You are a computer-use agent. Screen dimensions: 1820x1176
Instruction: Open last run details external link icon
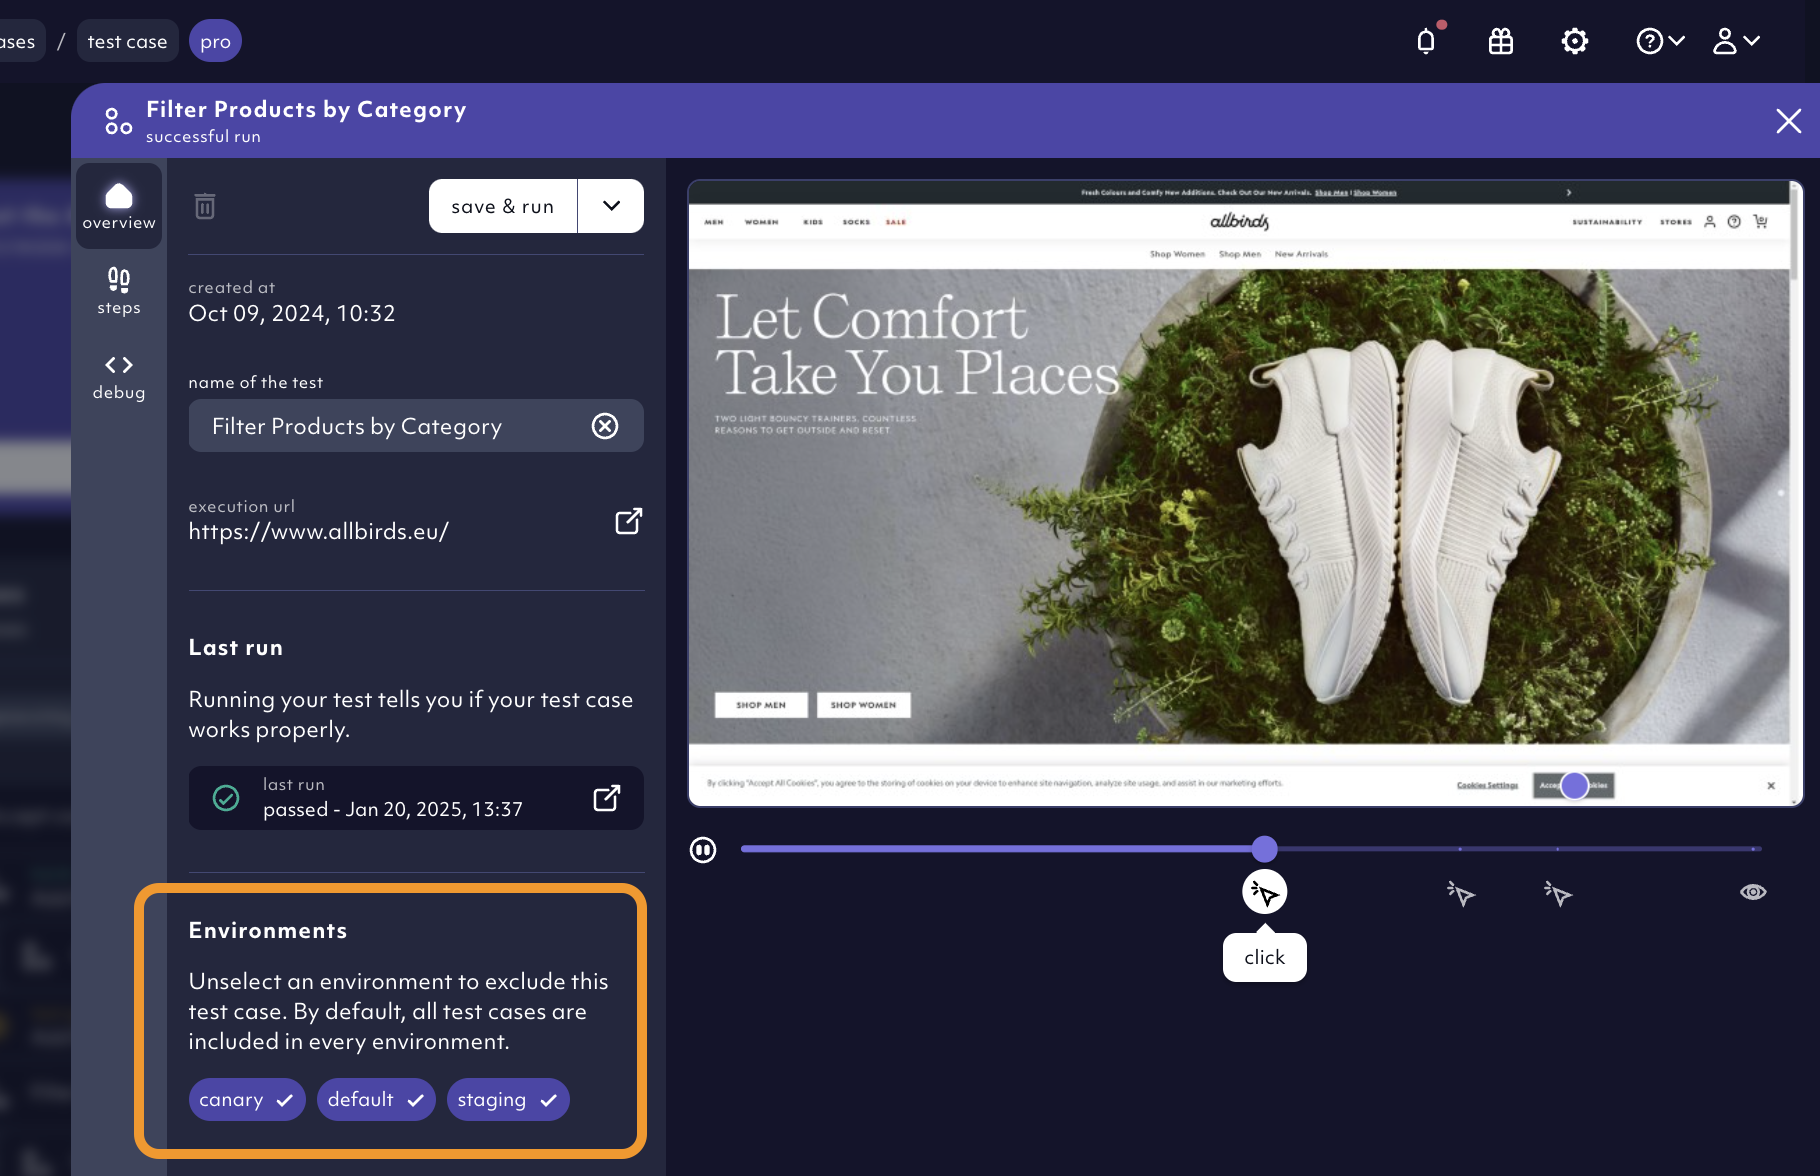(x=607, y=798)
